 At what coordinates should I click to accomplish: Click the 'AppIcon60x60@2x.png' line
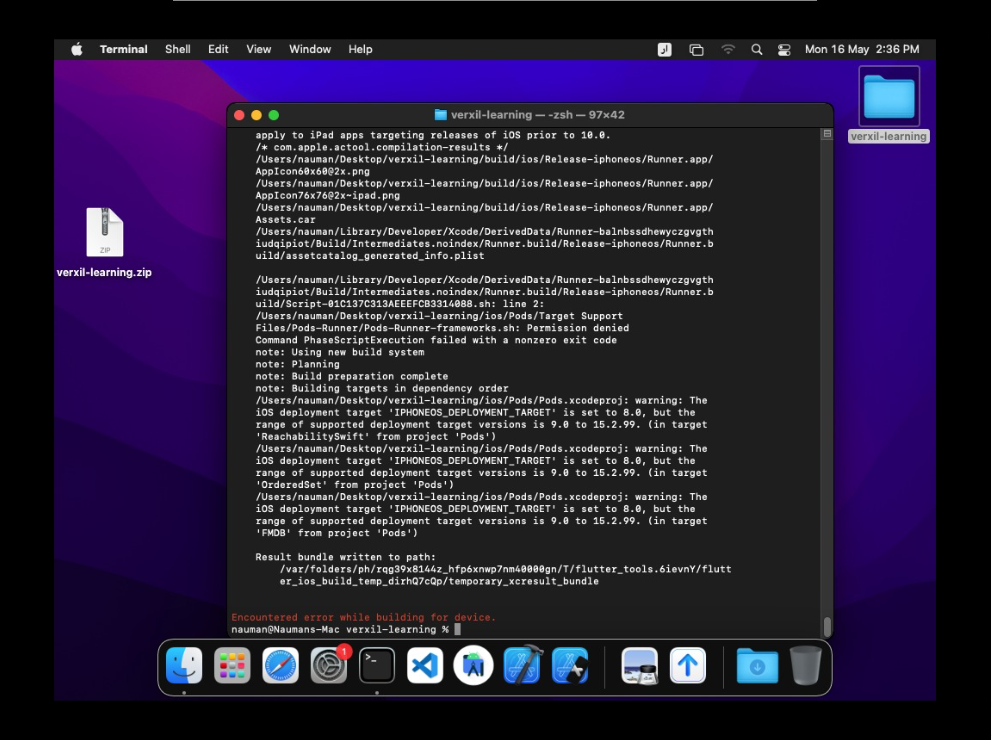[x=313, y=171]
